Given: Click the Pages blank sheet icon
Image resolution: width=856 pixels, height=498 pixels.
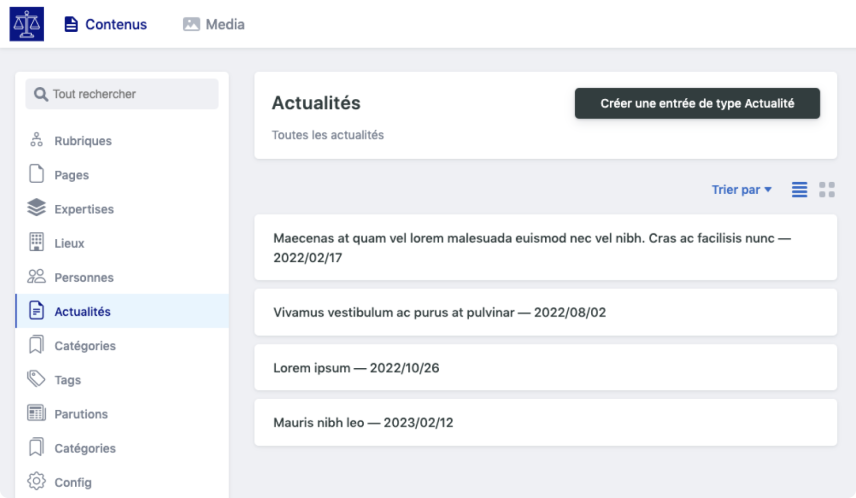Looking at the screenshot, I should tap(37, 174).
